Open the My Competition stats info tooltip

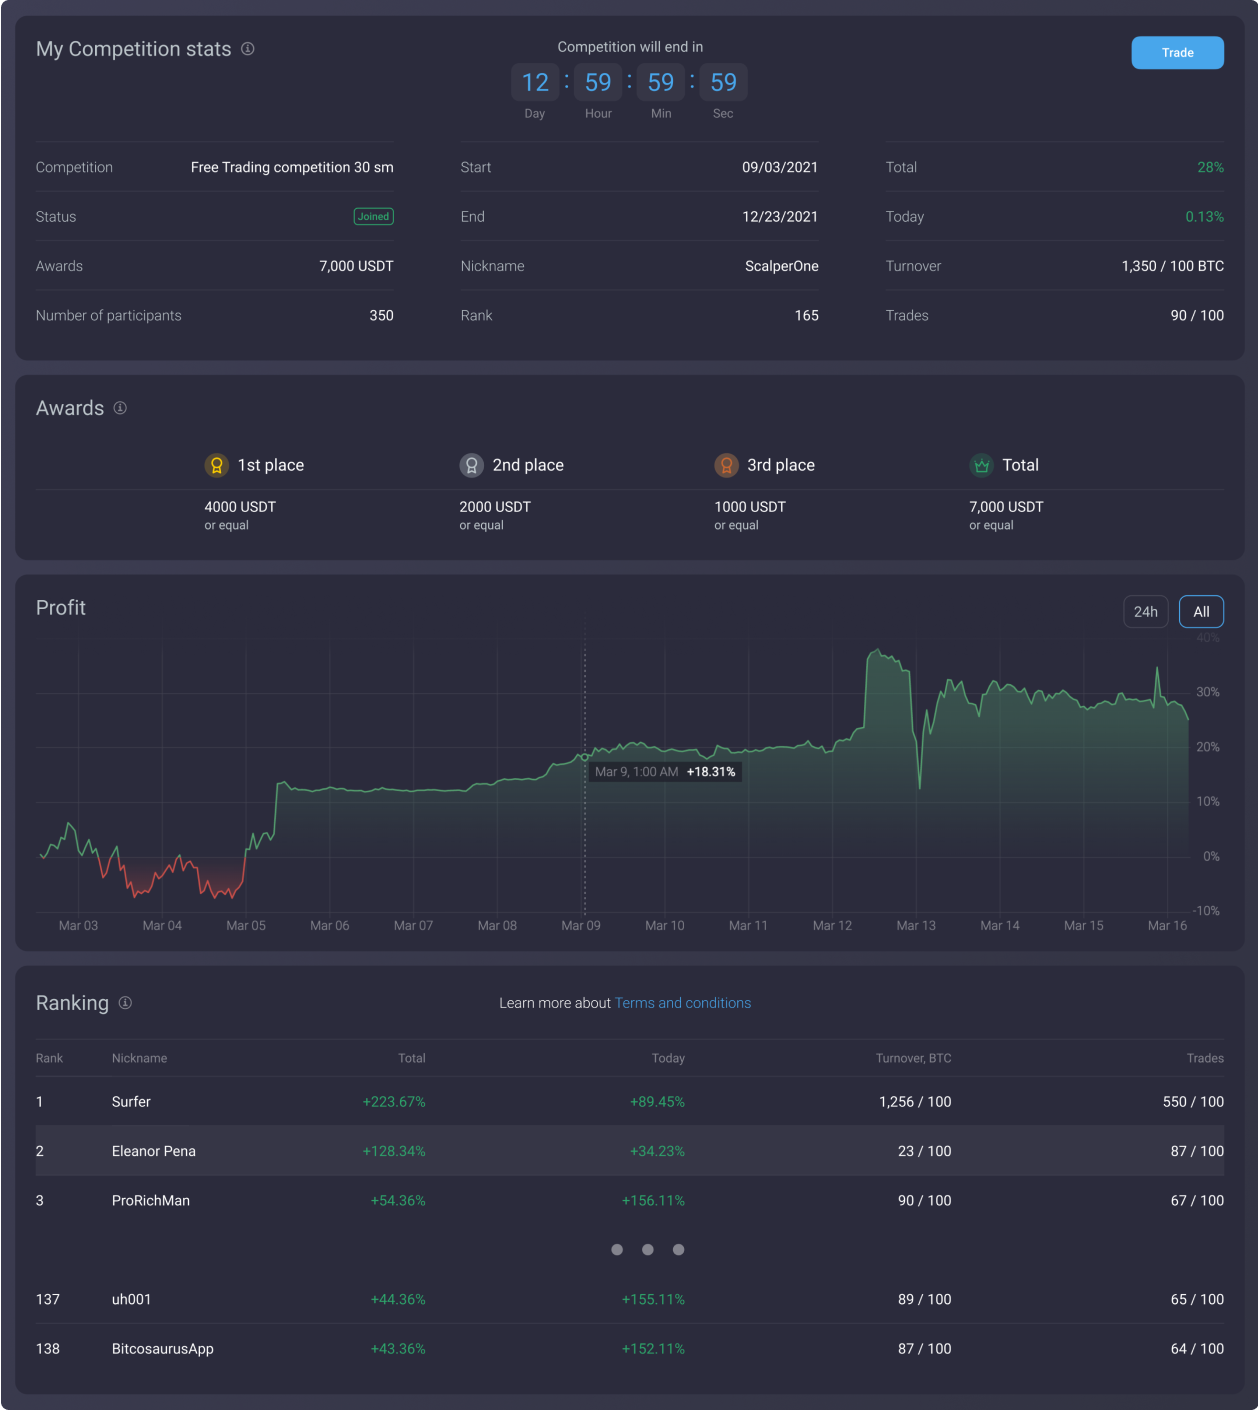[248, 49]
